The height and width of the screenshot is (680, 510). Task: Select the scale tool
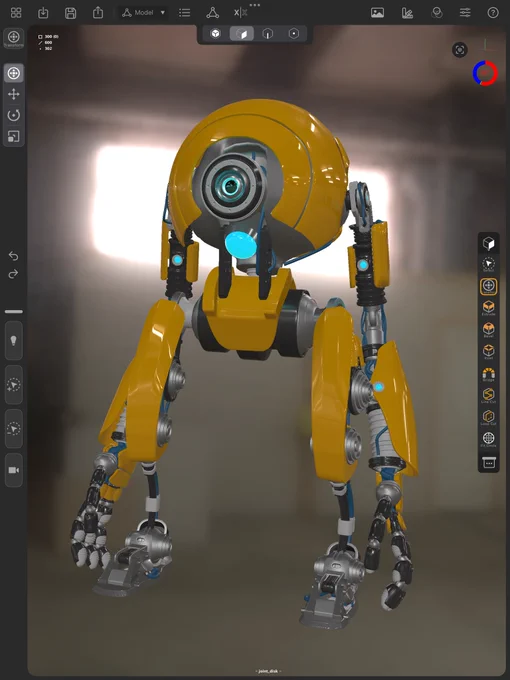[14, 136]
